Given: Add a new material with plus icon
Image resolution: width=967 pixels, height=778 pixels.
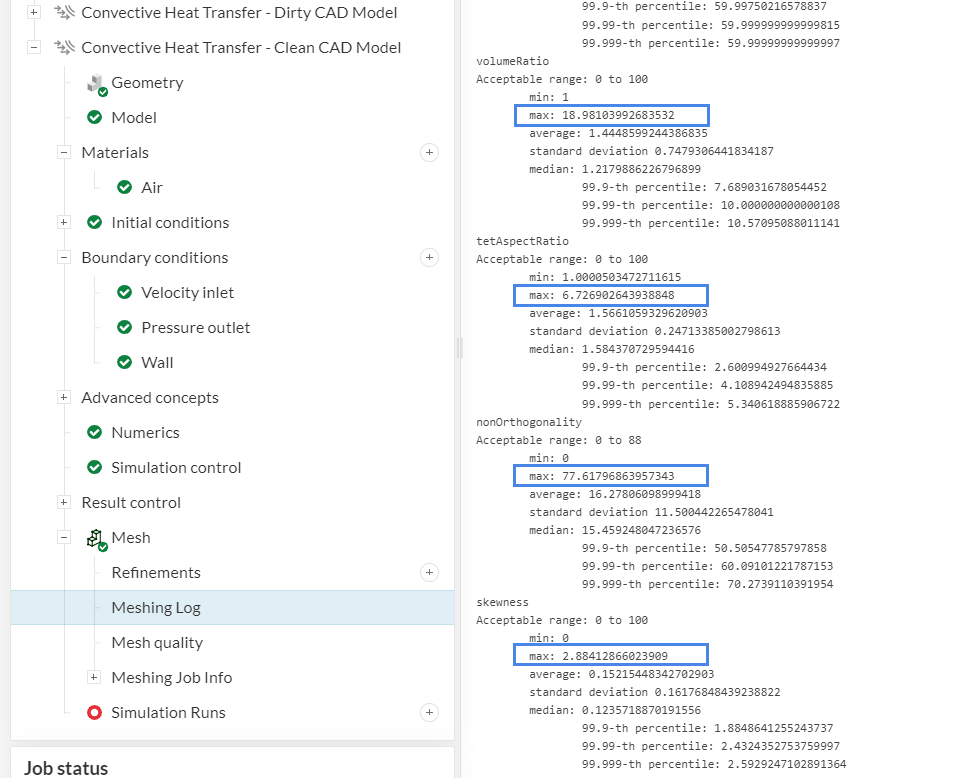Looking at the screenshot, I should click(x=429, y=152).
